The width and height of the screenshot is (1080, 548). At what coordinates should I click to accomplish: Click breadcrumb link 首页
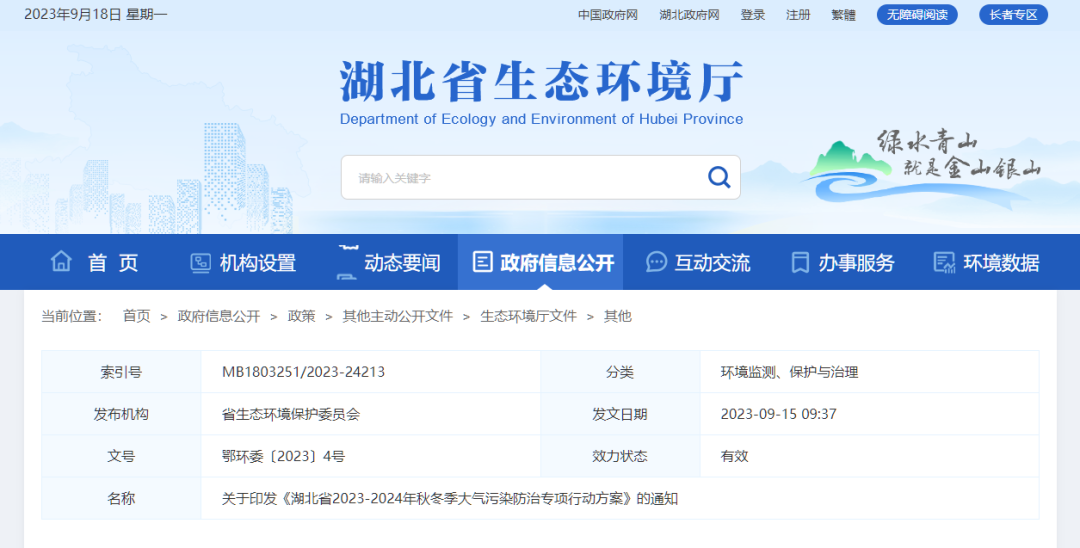click(136, 316)
